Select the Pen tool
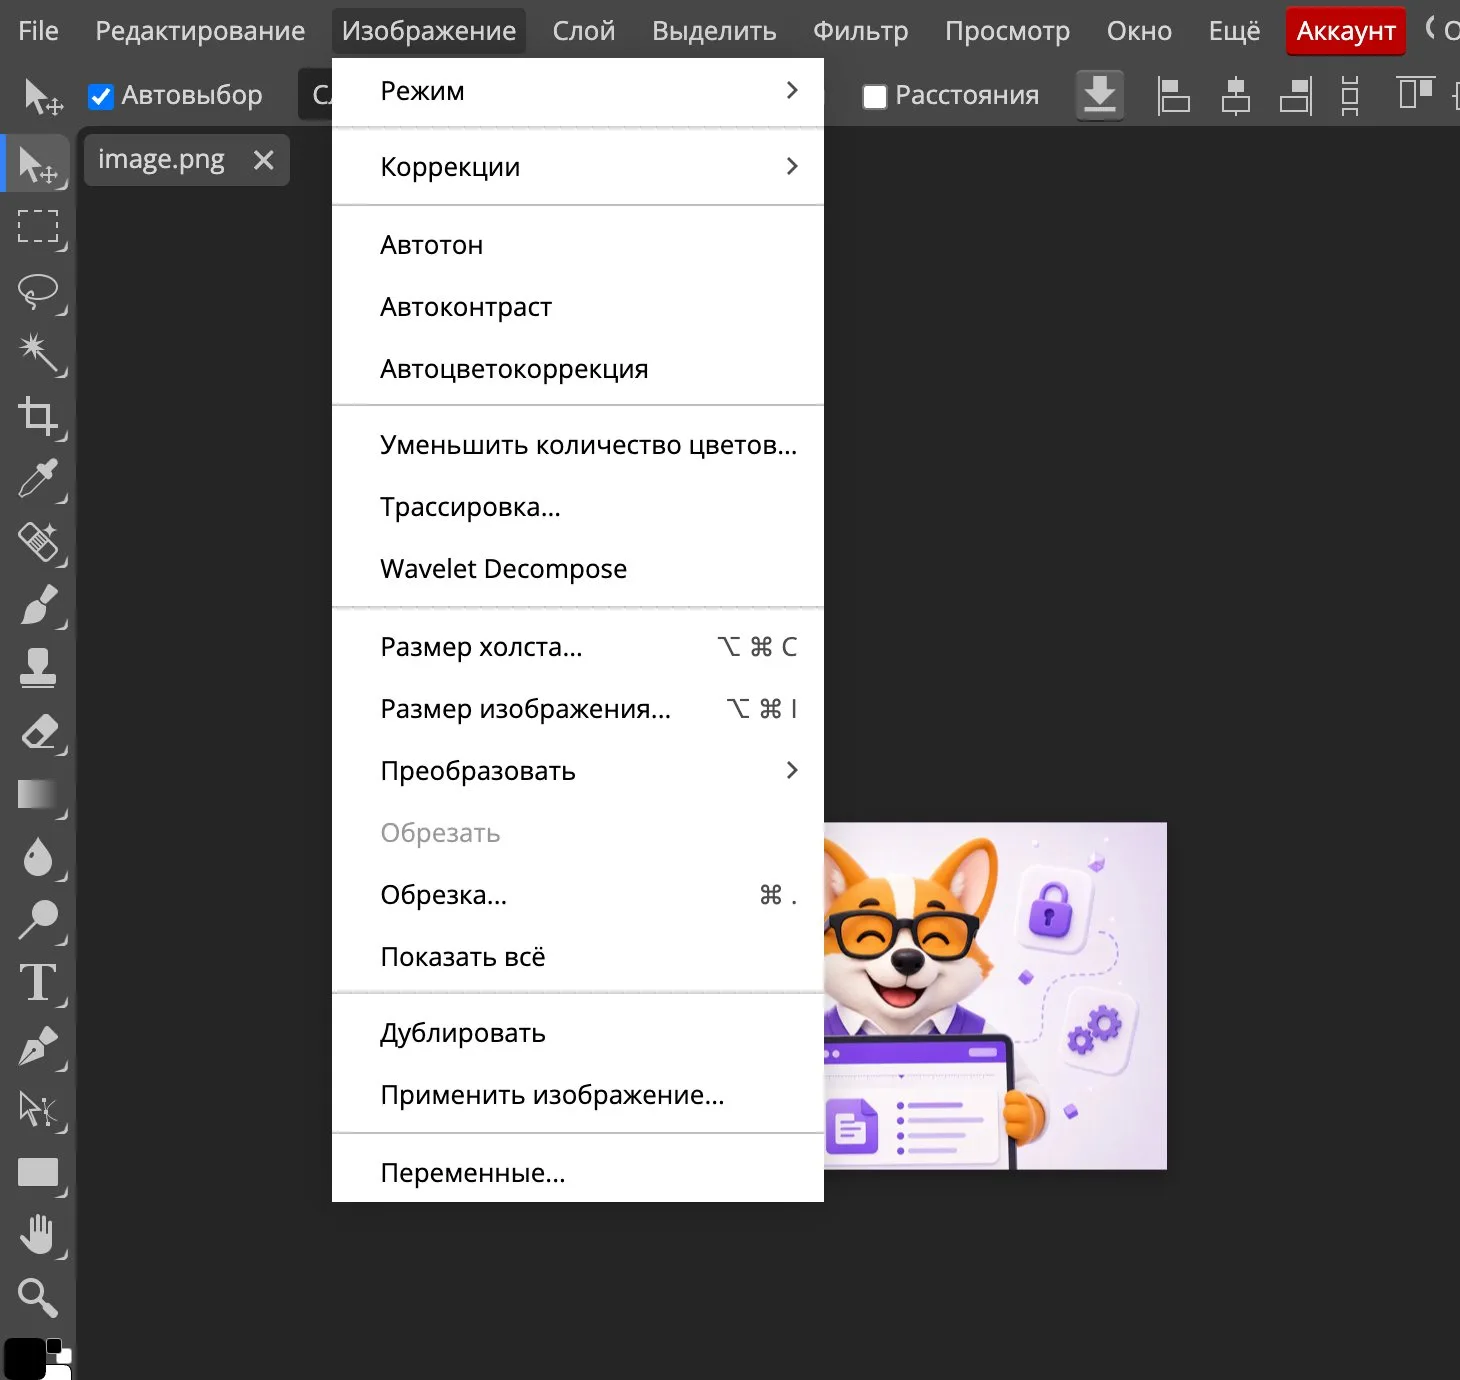 pos(38,1046)
